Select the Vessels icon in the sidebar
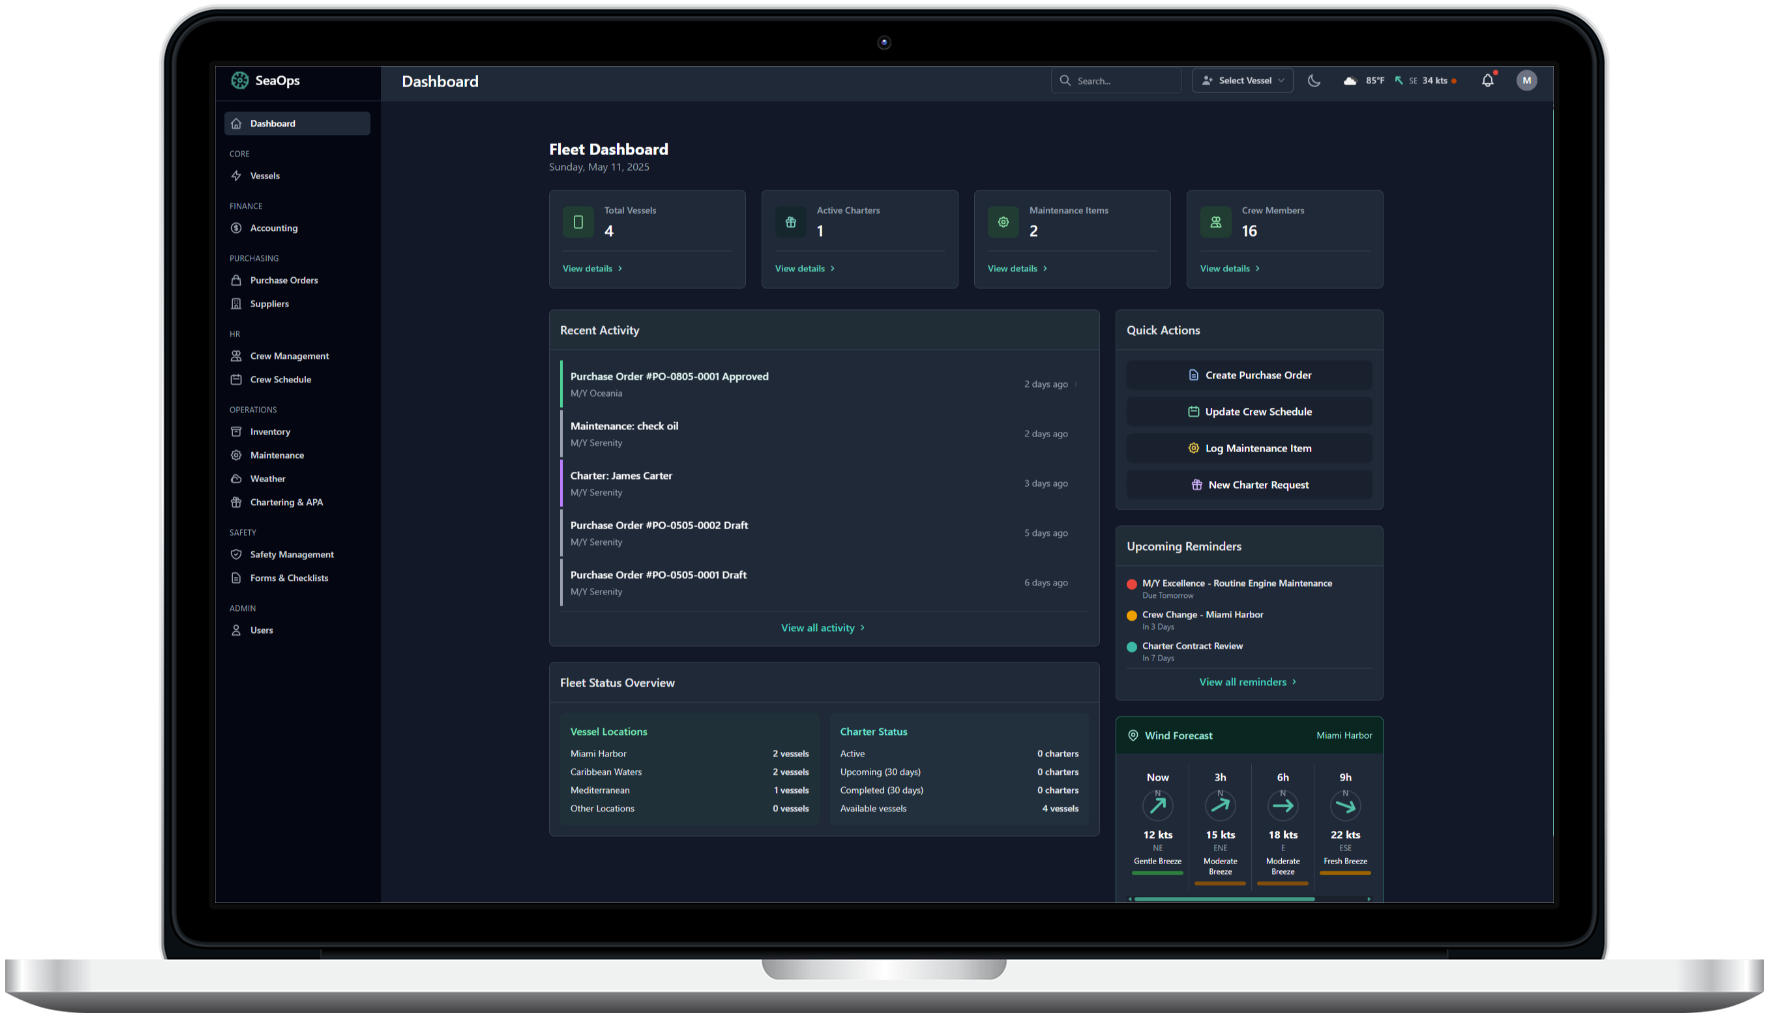 pos(236,175)
